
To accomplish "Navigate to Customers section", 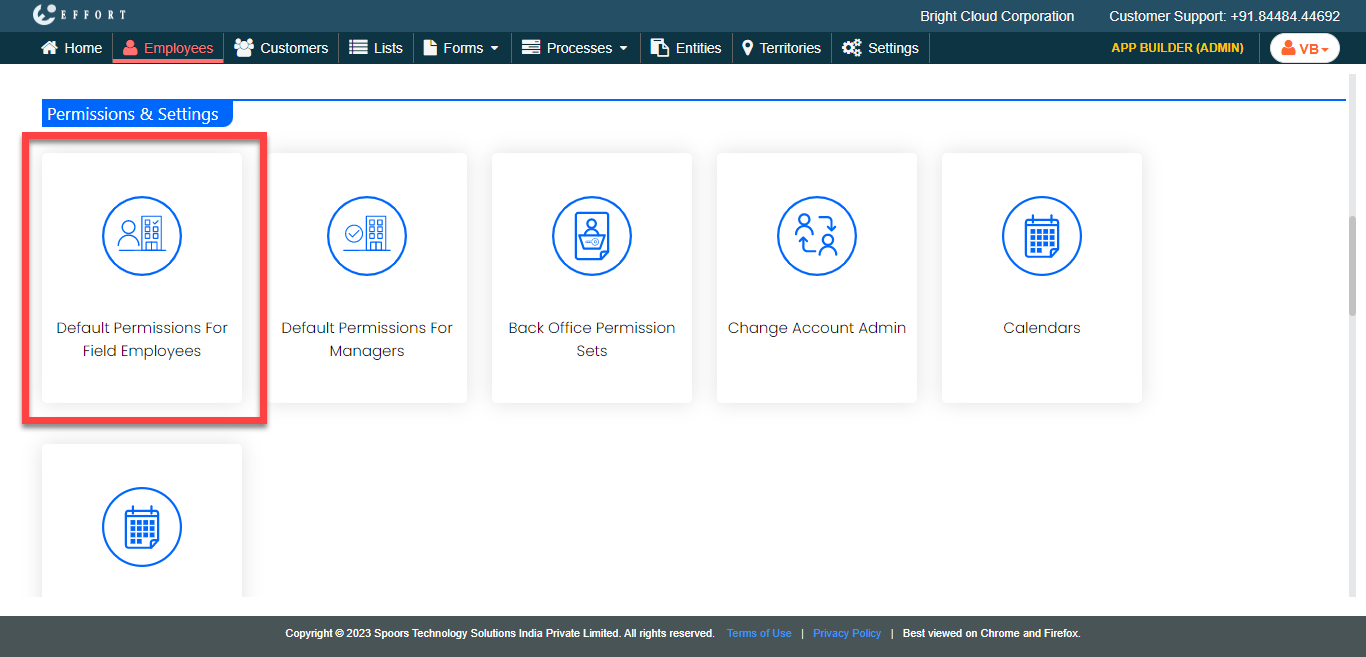I will click(x=281, y=48).
